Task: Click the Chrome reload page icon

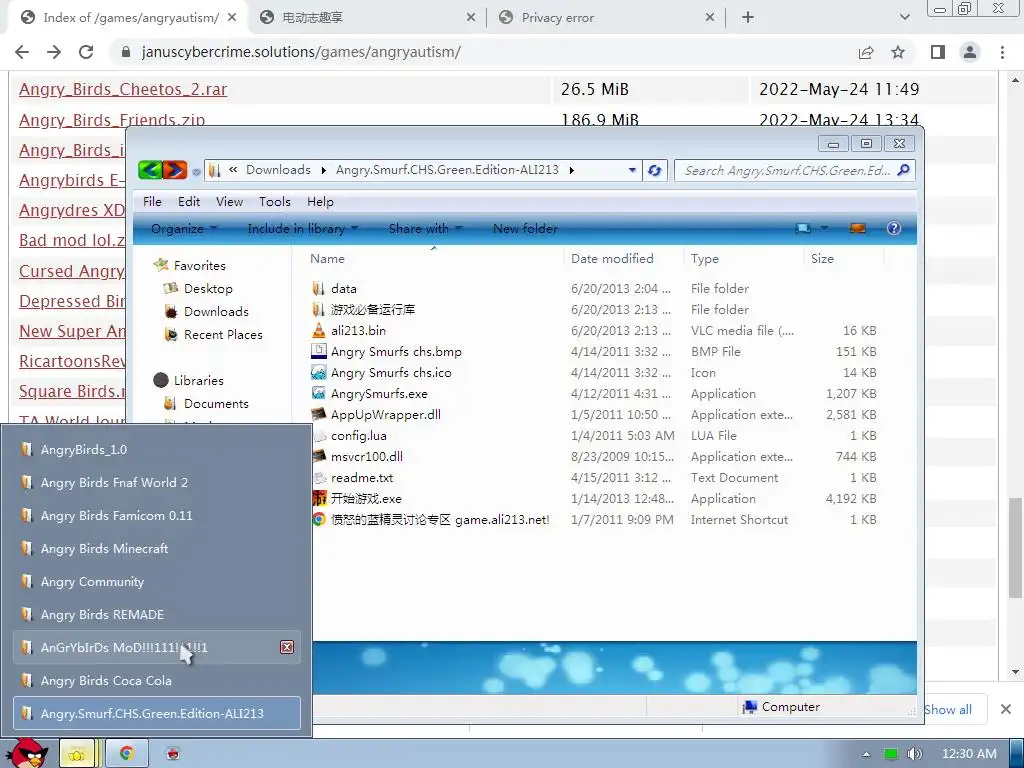Action: 86,52
